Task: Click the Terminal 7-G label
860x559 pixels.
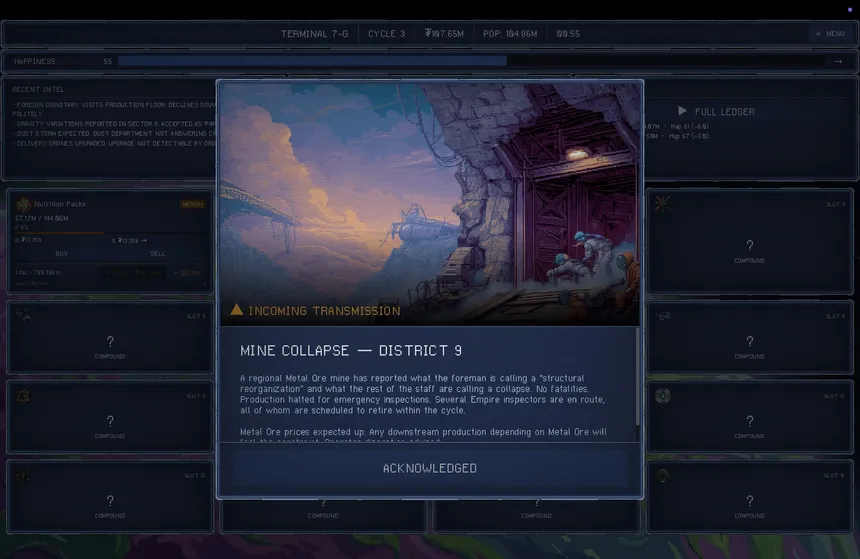Action: (x=314, y=33)
